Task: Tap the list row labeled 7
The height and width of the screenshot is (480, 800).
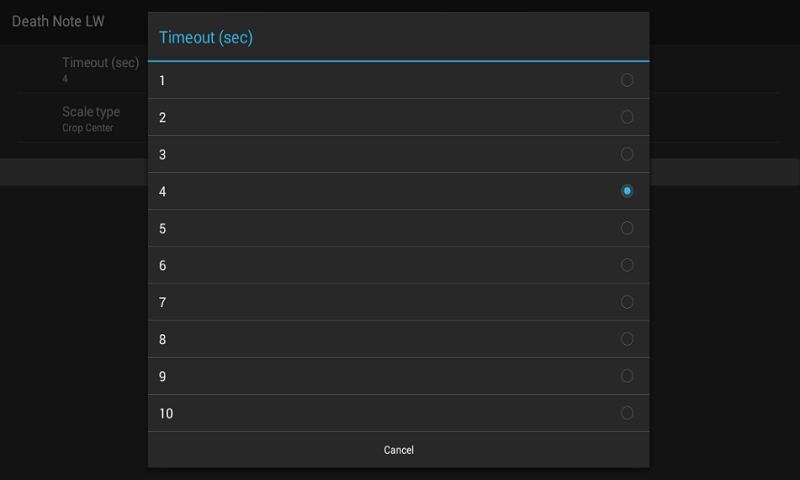Action: 398,302
